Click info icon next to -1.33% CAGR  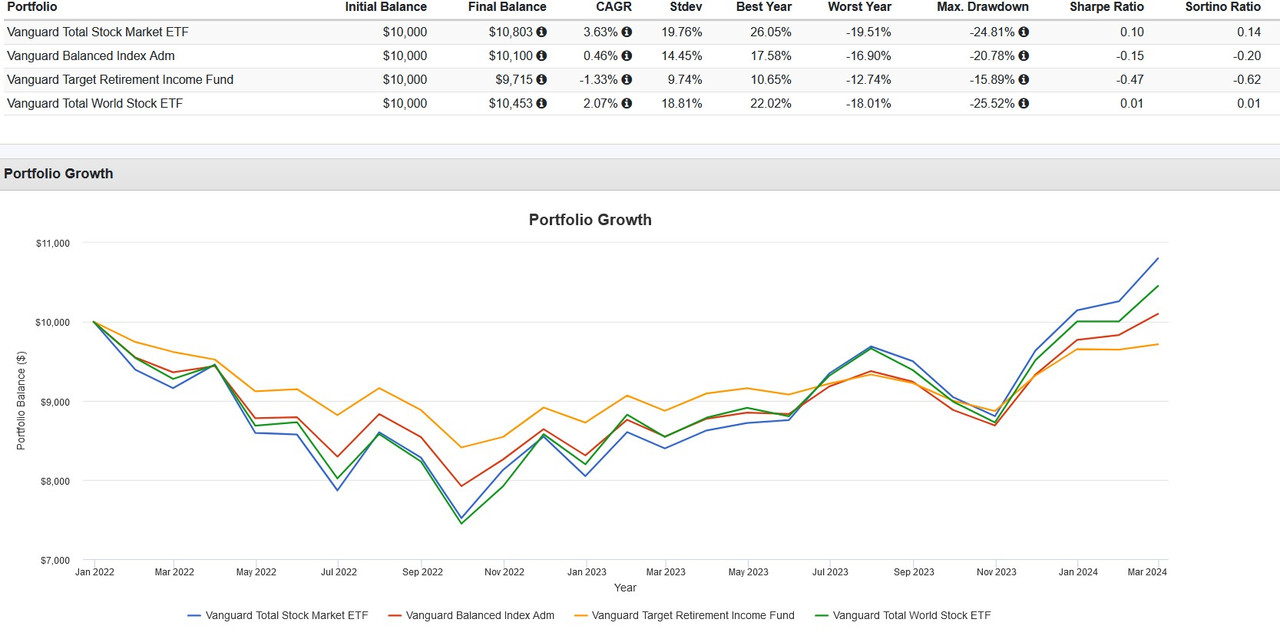pos(627,80)
